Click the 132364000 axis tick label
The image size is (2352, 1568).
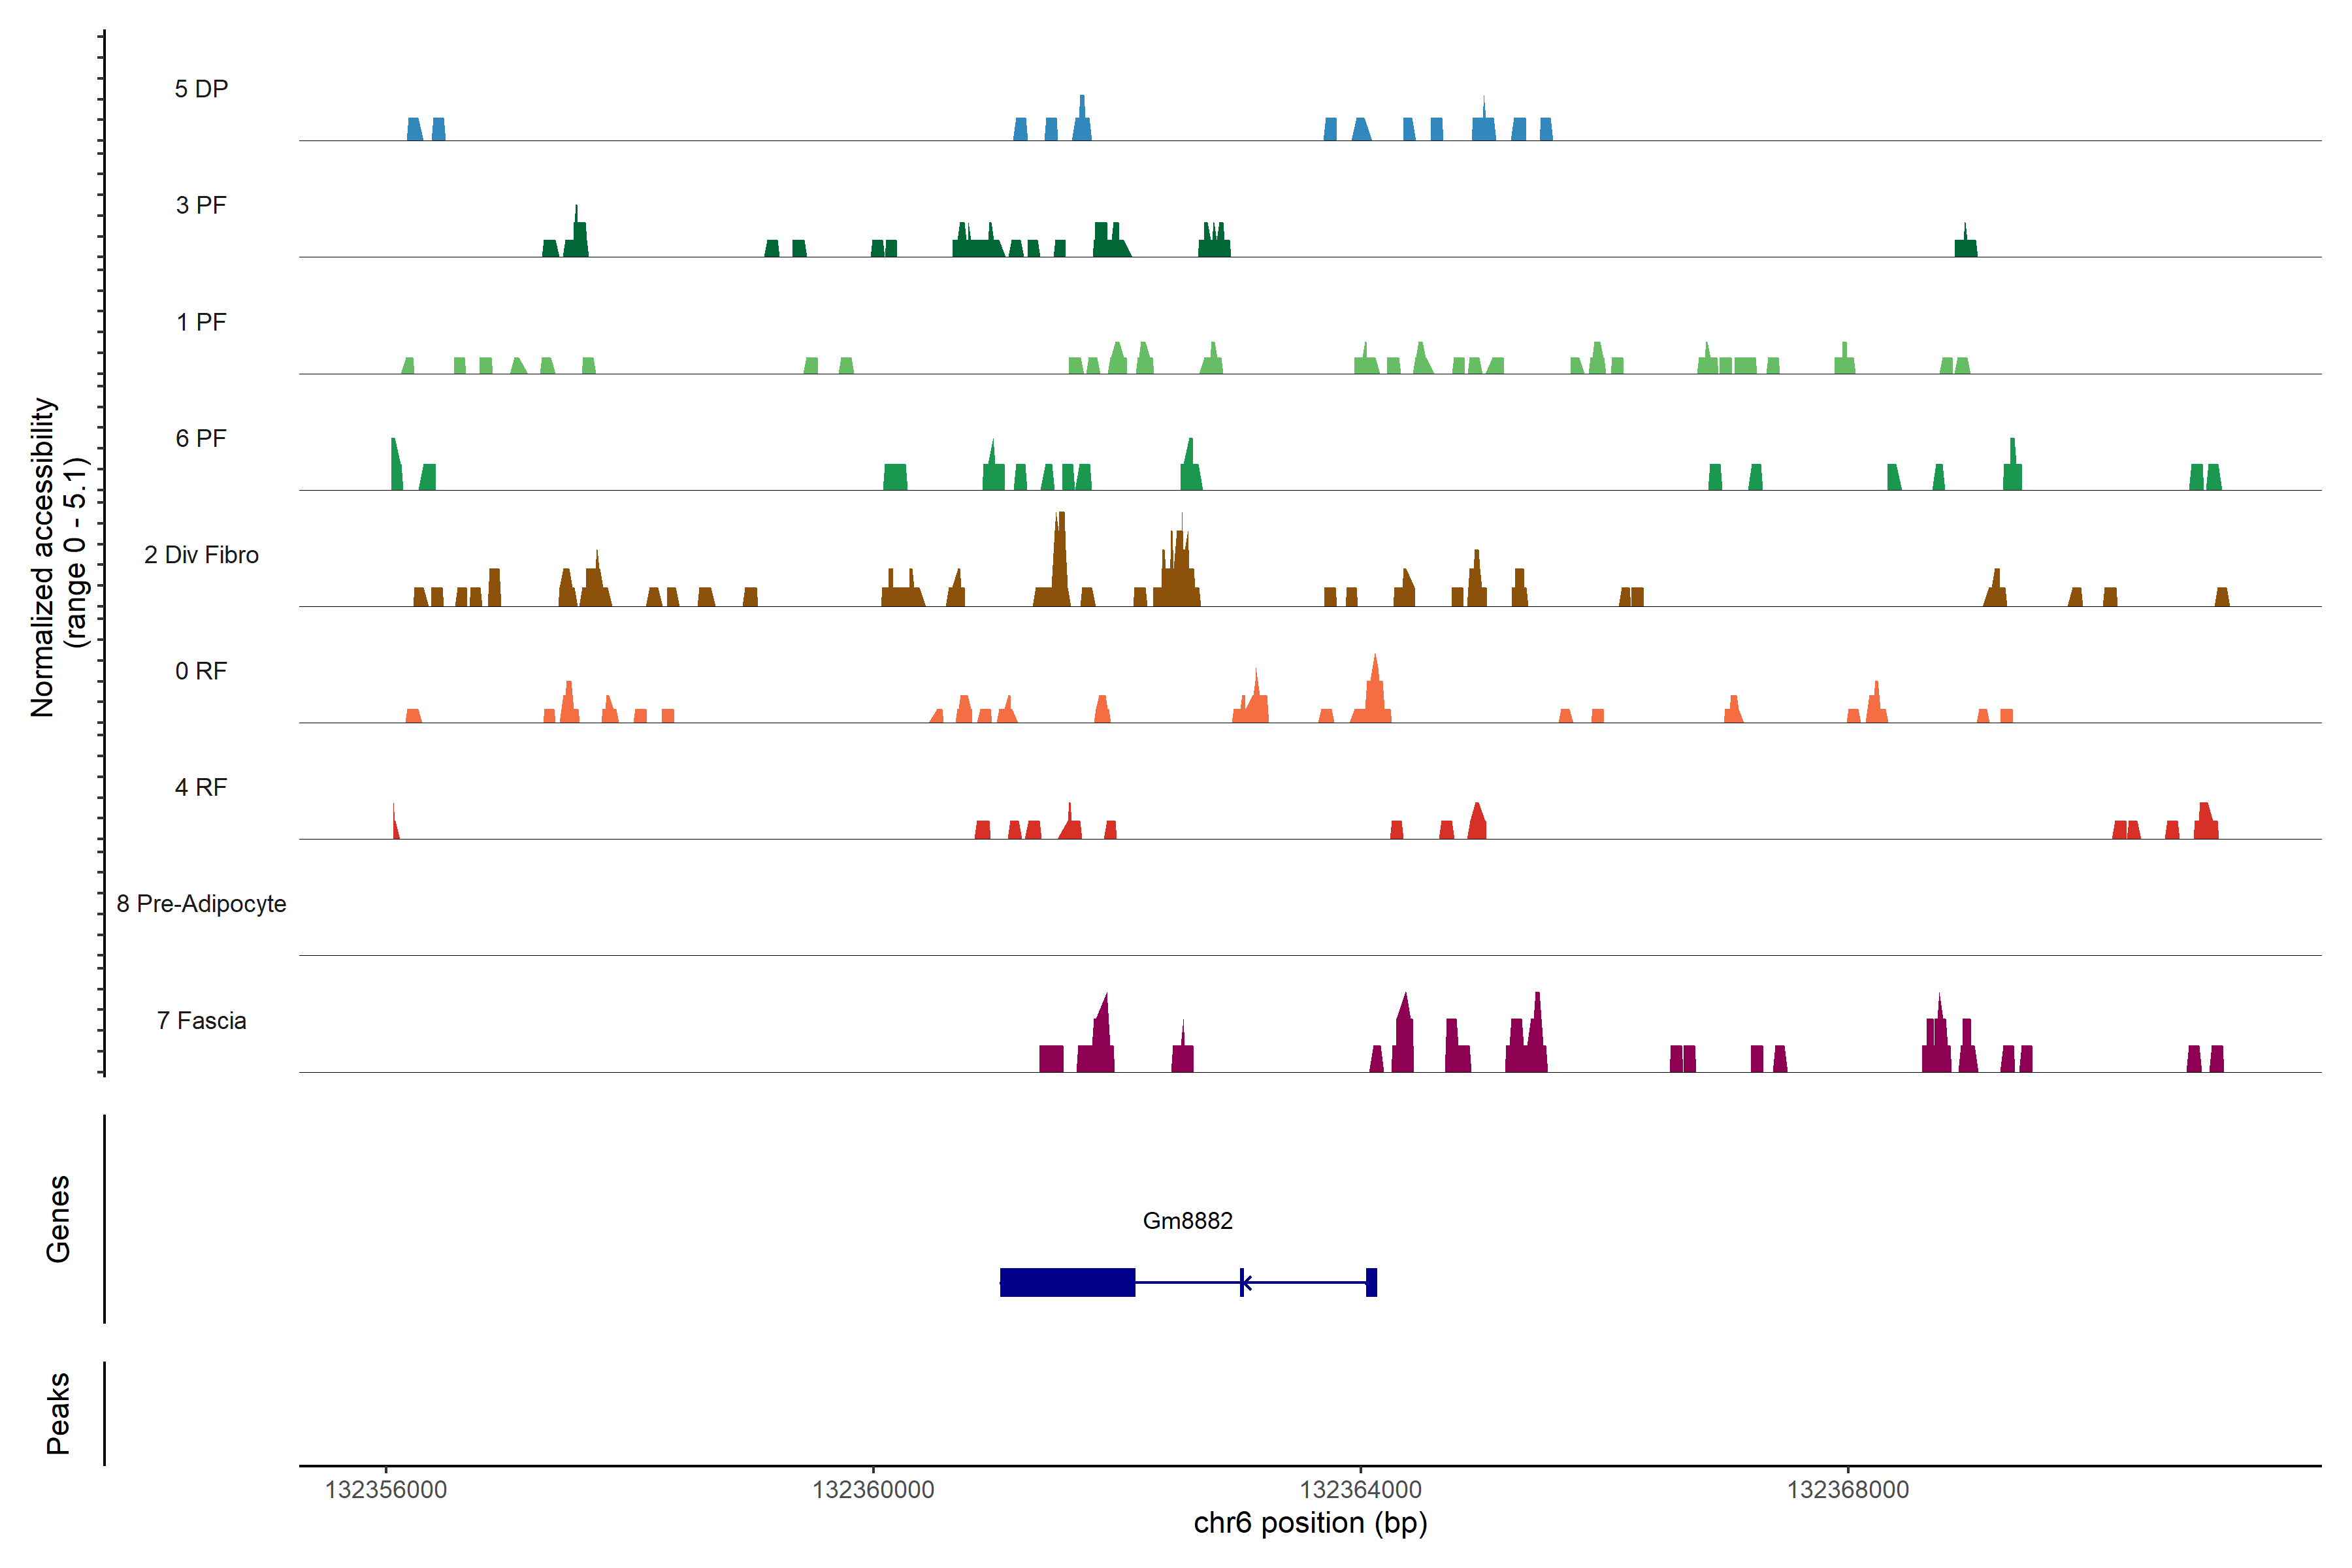(1360, 1489)
